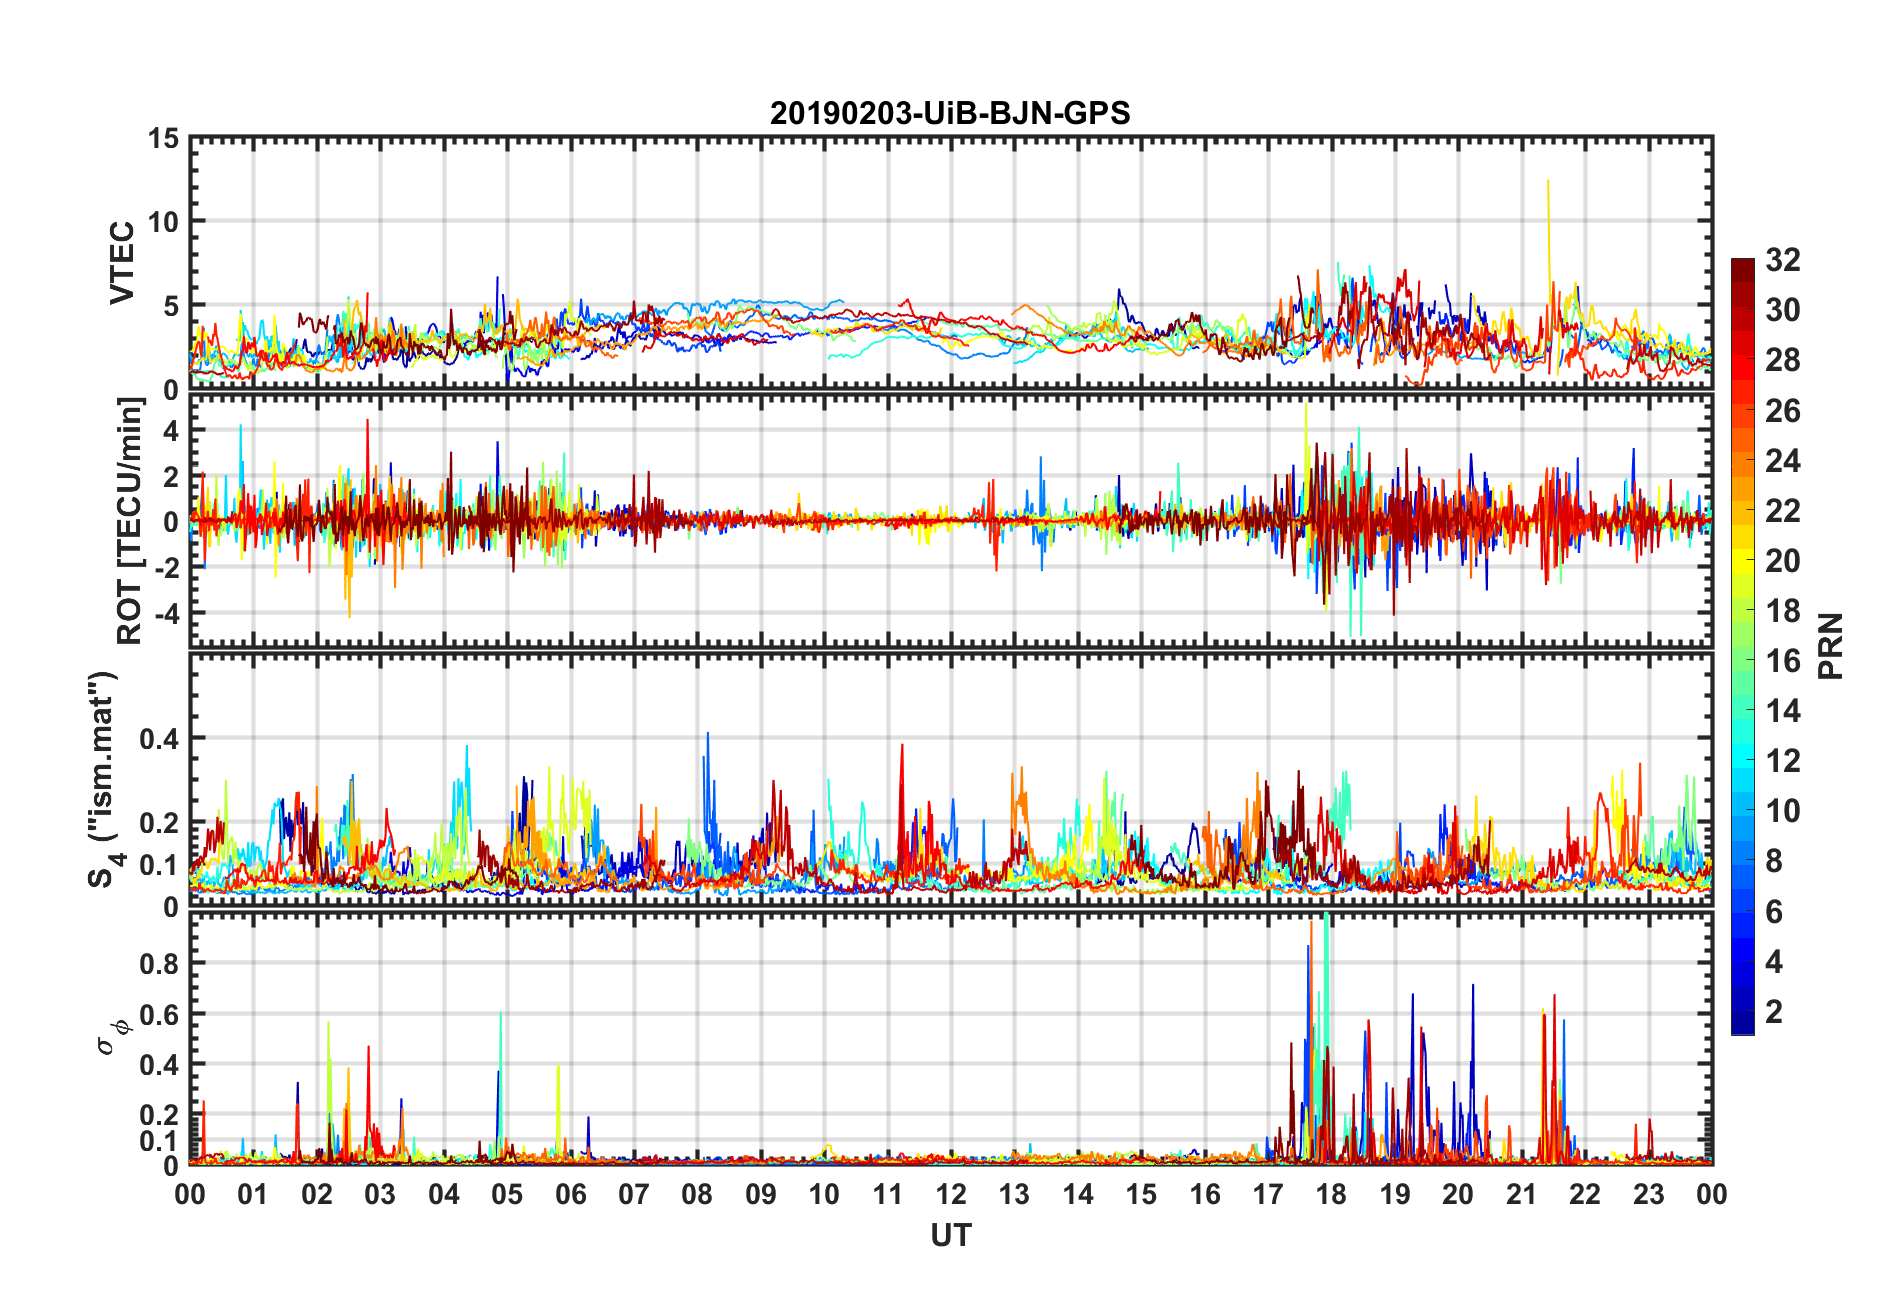The image size is (1902, 1292).
Task: Click x-axis tick label 21
Action: tap(1521, 1194)
